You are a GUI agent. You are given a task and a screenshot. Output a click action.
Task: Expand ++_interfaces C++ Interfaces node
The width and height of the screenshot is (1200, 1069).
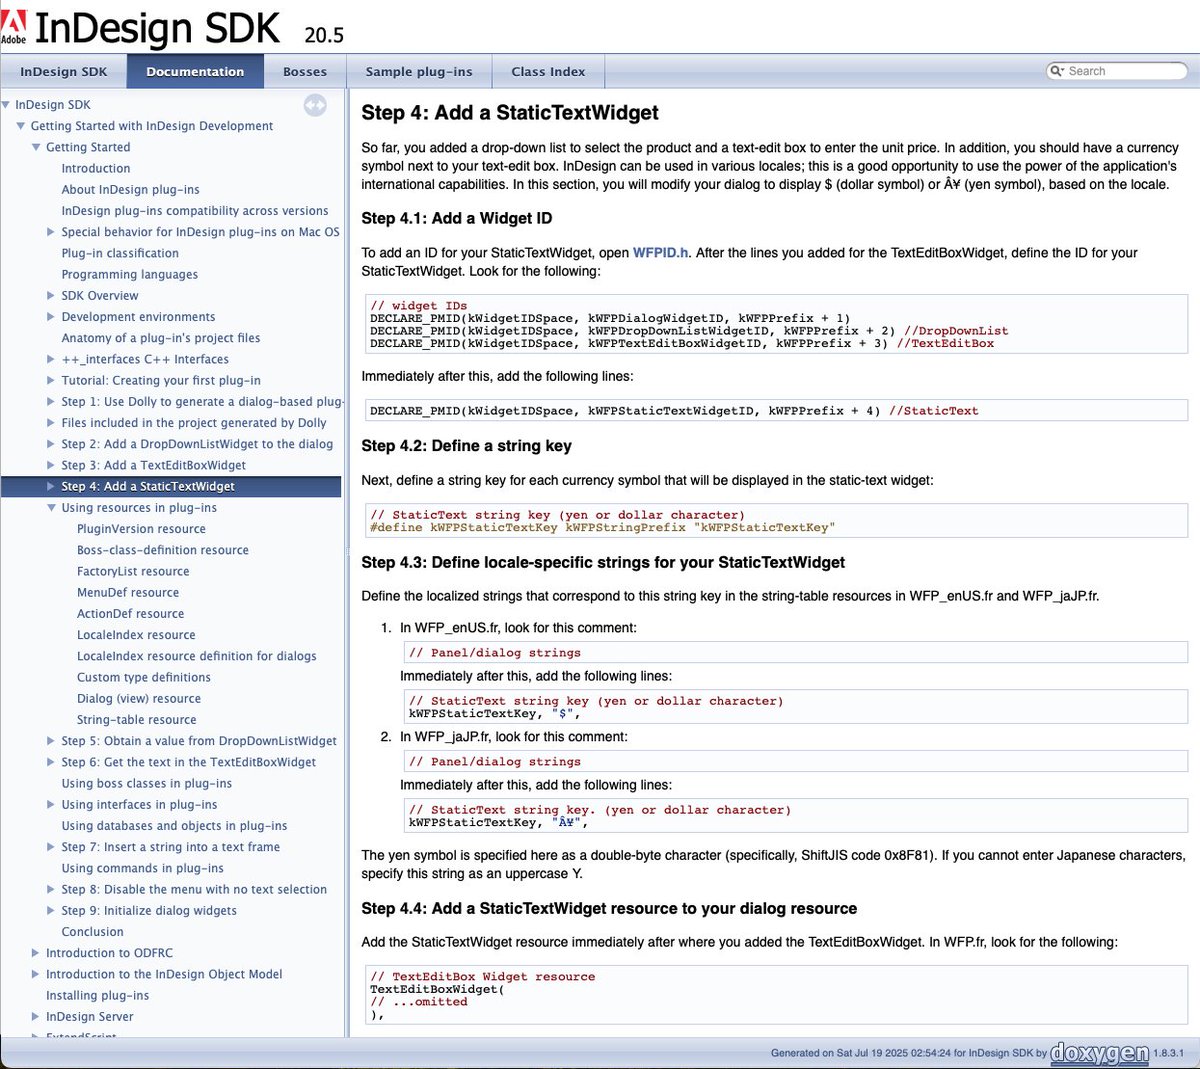[51, 359]
